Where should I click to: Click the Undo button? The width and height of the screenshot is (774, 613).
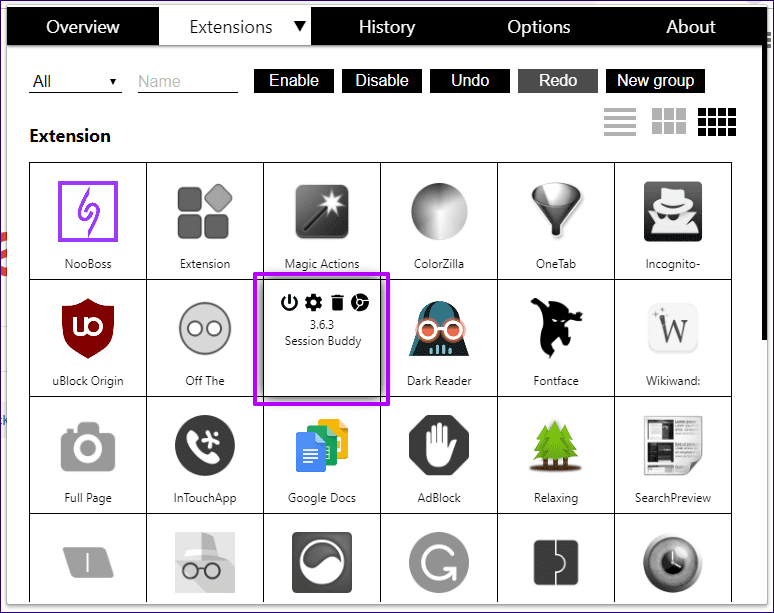point(470,80)
